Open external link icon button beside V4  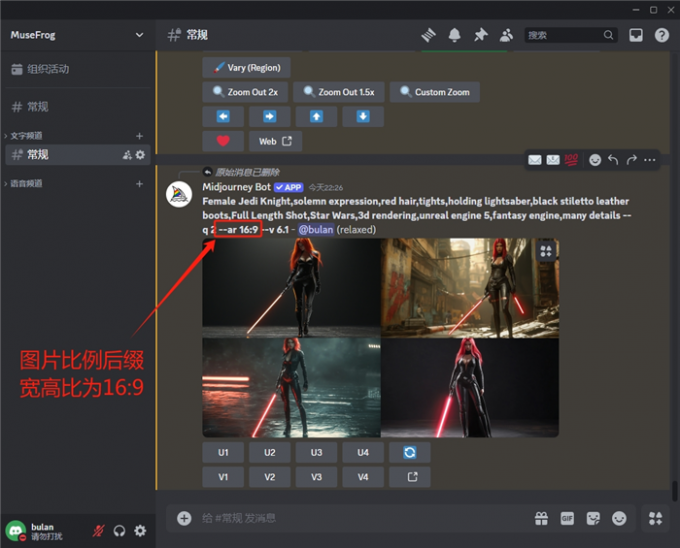tap(410, 477)
